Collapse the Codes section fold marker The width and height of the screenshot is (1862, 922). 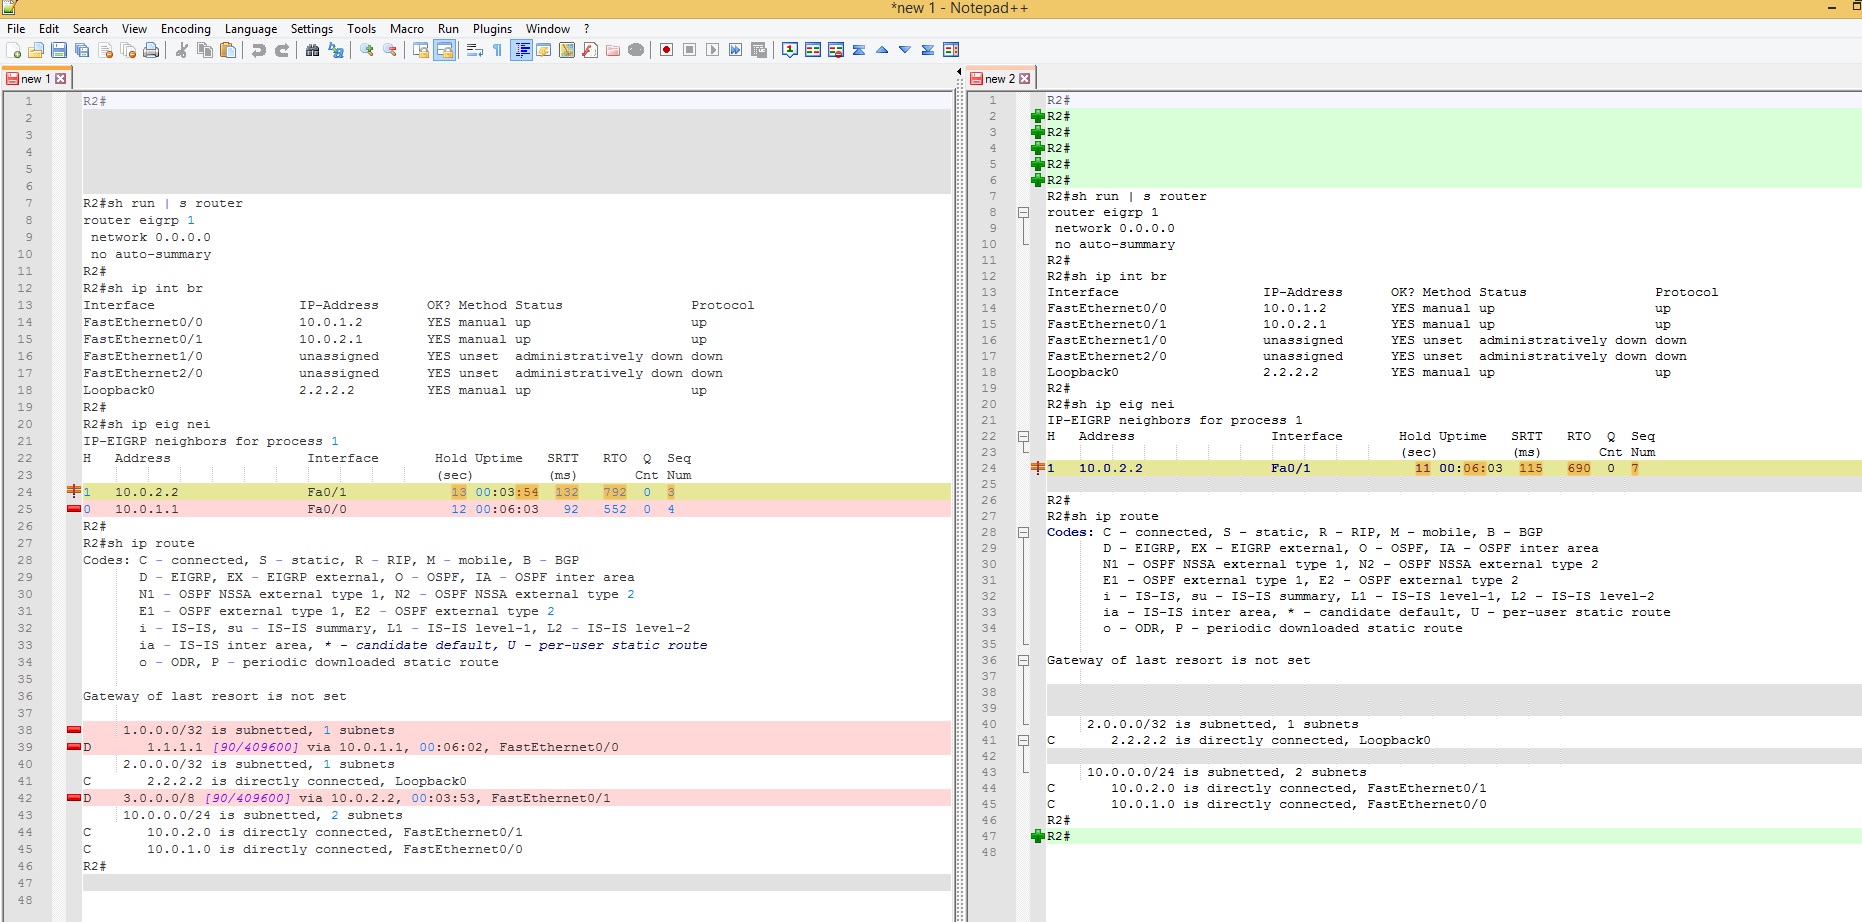coord(1023,532)
